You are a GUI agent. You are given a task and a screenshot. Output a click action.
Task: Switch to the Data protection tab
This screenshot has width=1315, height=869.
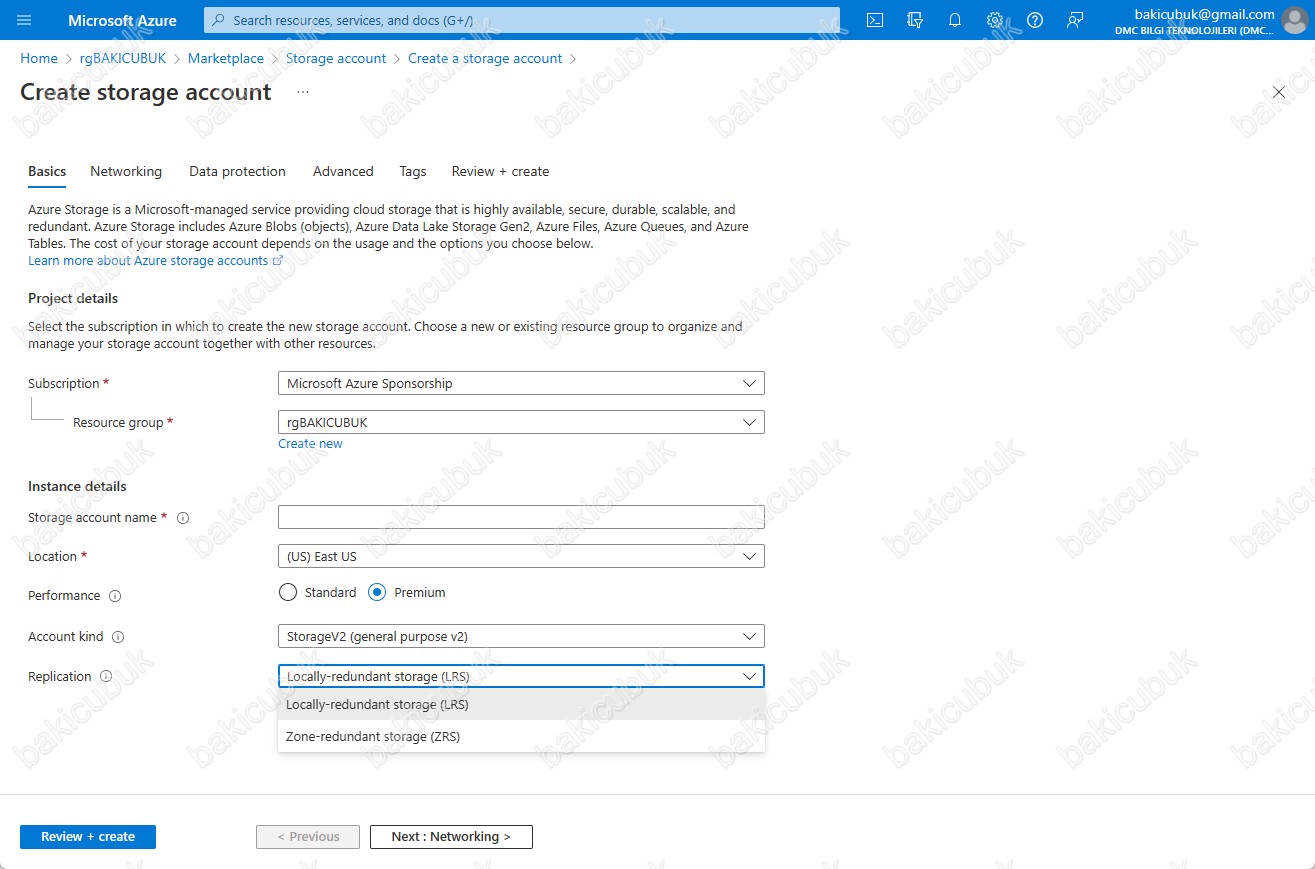(x=237, y=171)
